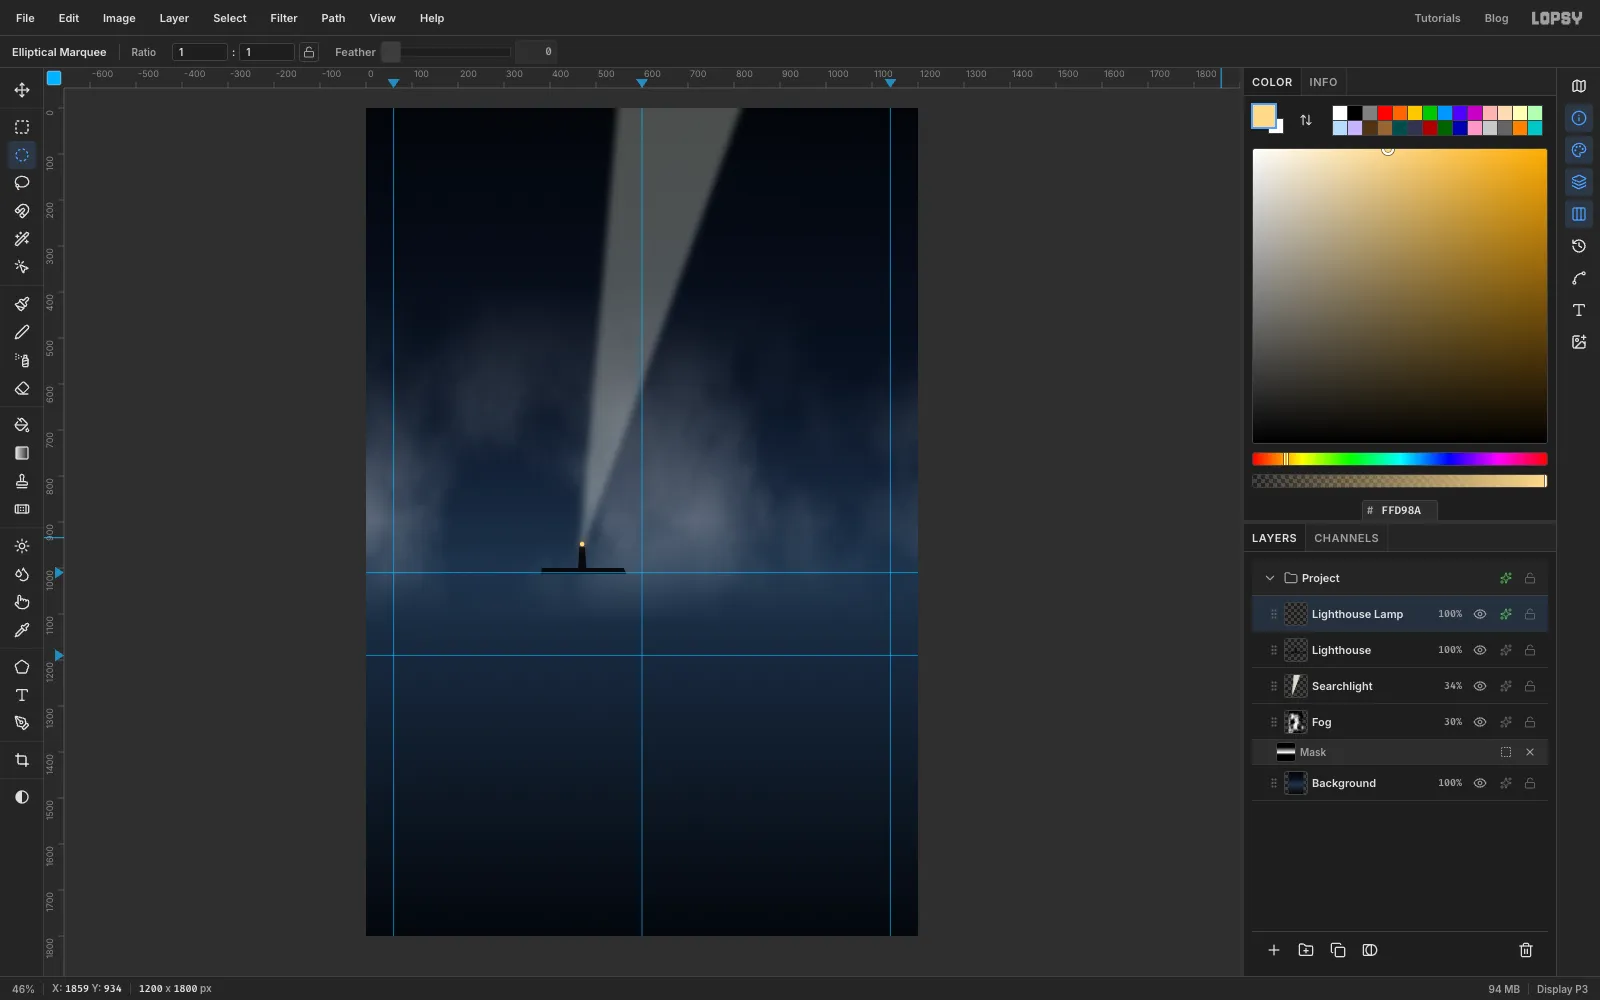Collapse the Project group
Image resolution: width=1600 pixels, height=1000 pixels.
coord(1270,578)
